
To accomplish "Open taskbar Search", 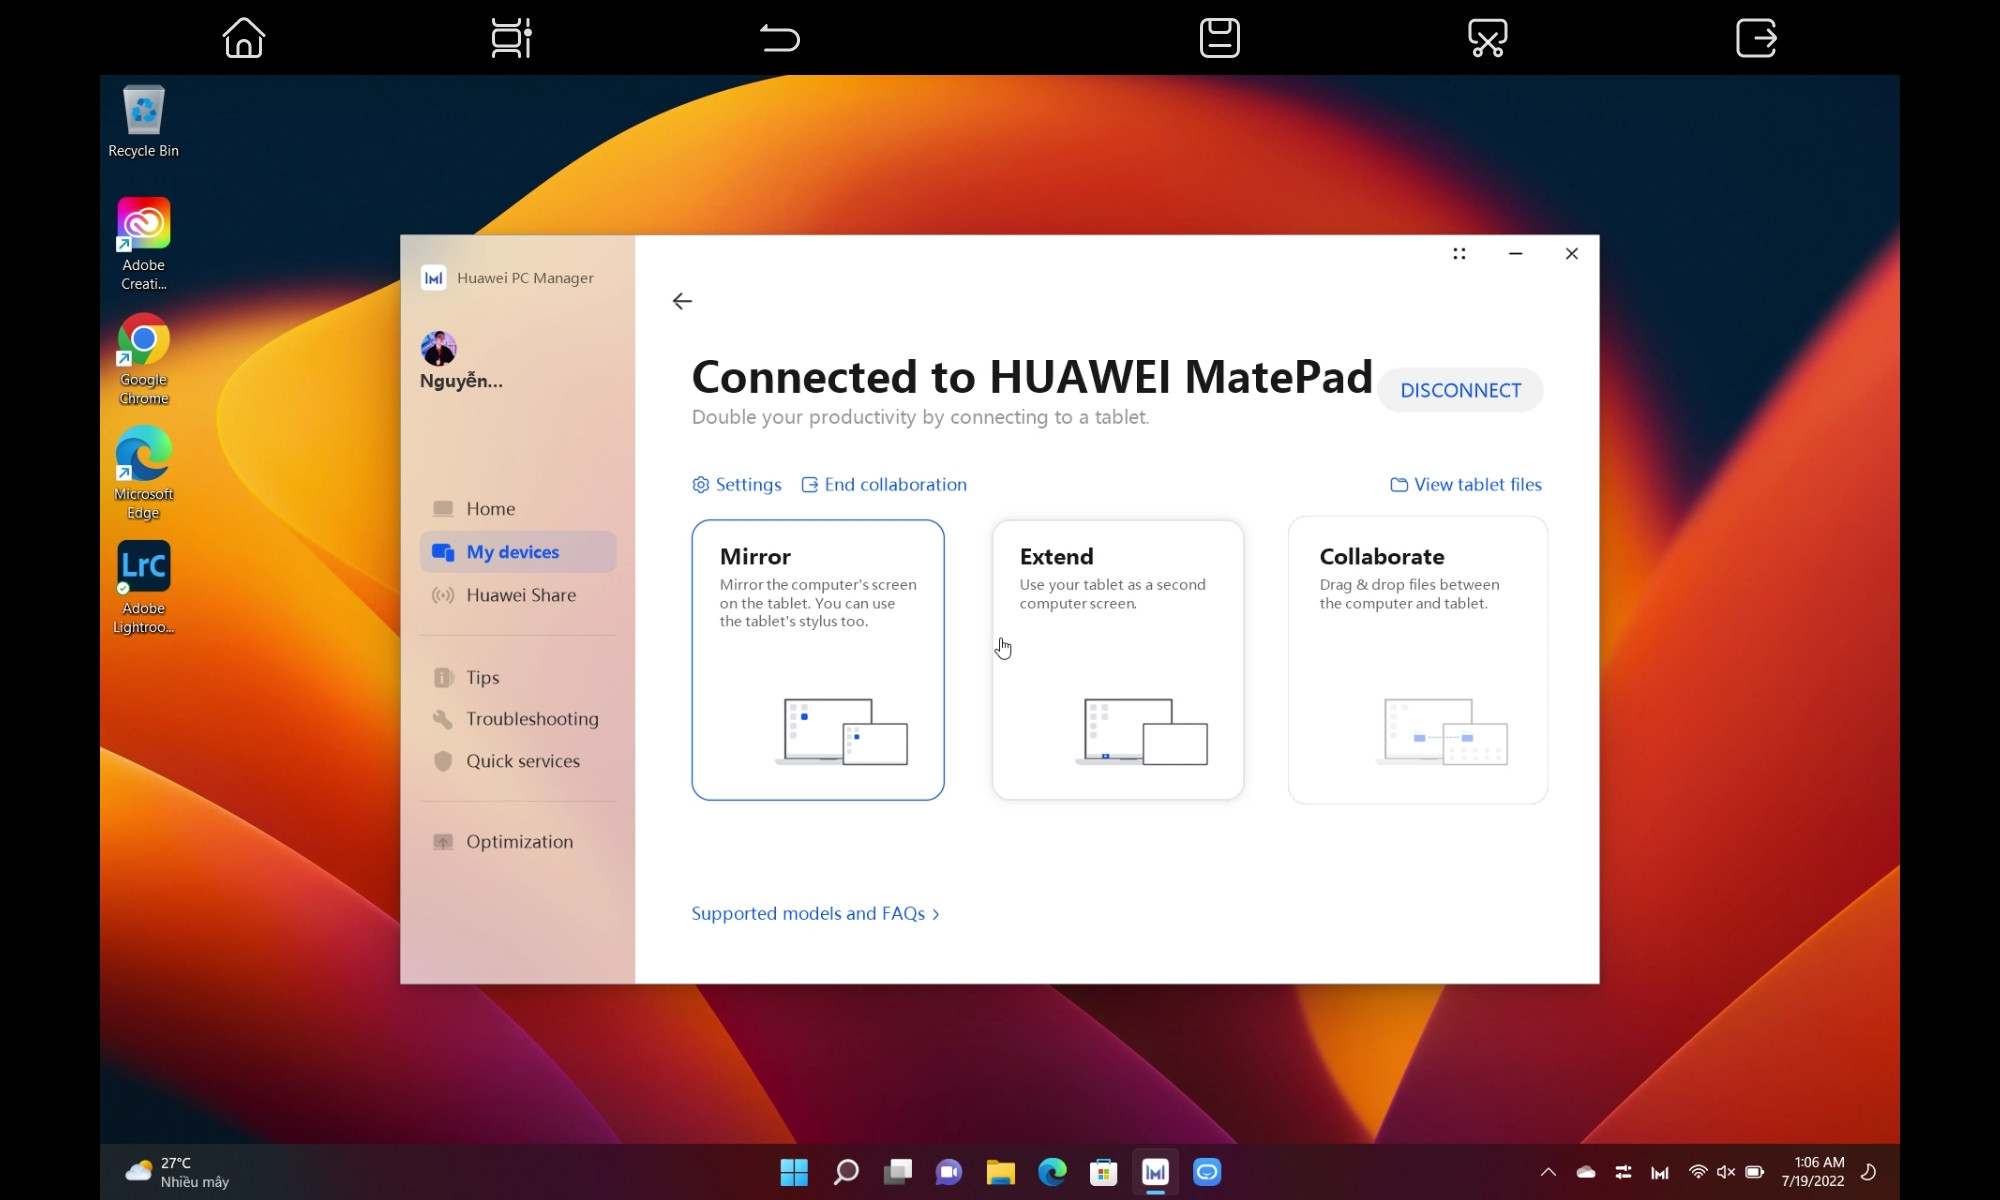I will pos(846,1172).
